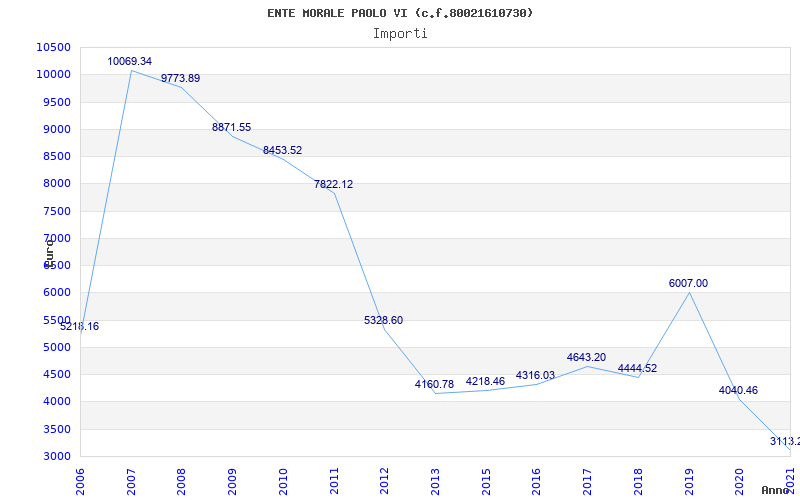Click the 2017 x-axis year label
This screenshot has height=500, width=800.
tap(588, 482)
